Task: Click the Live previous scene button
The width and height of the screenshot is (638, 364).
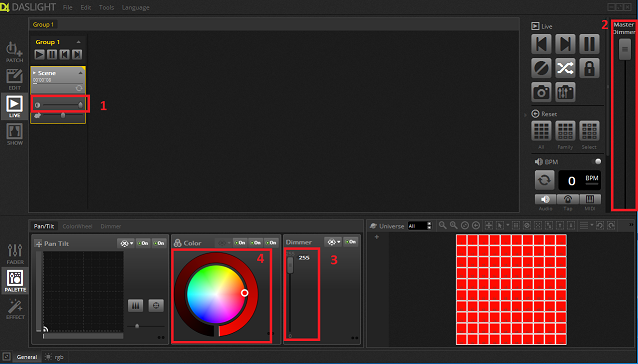Action: [x=541, y=44]
